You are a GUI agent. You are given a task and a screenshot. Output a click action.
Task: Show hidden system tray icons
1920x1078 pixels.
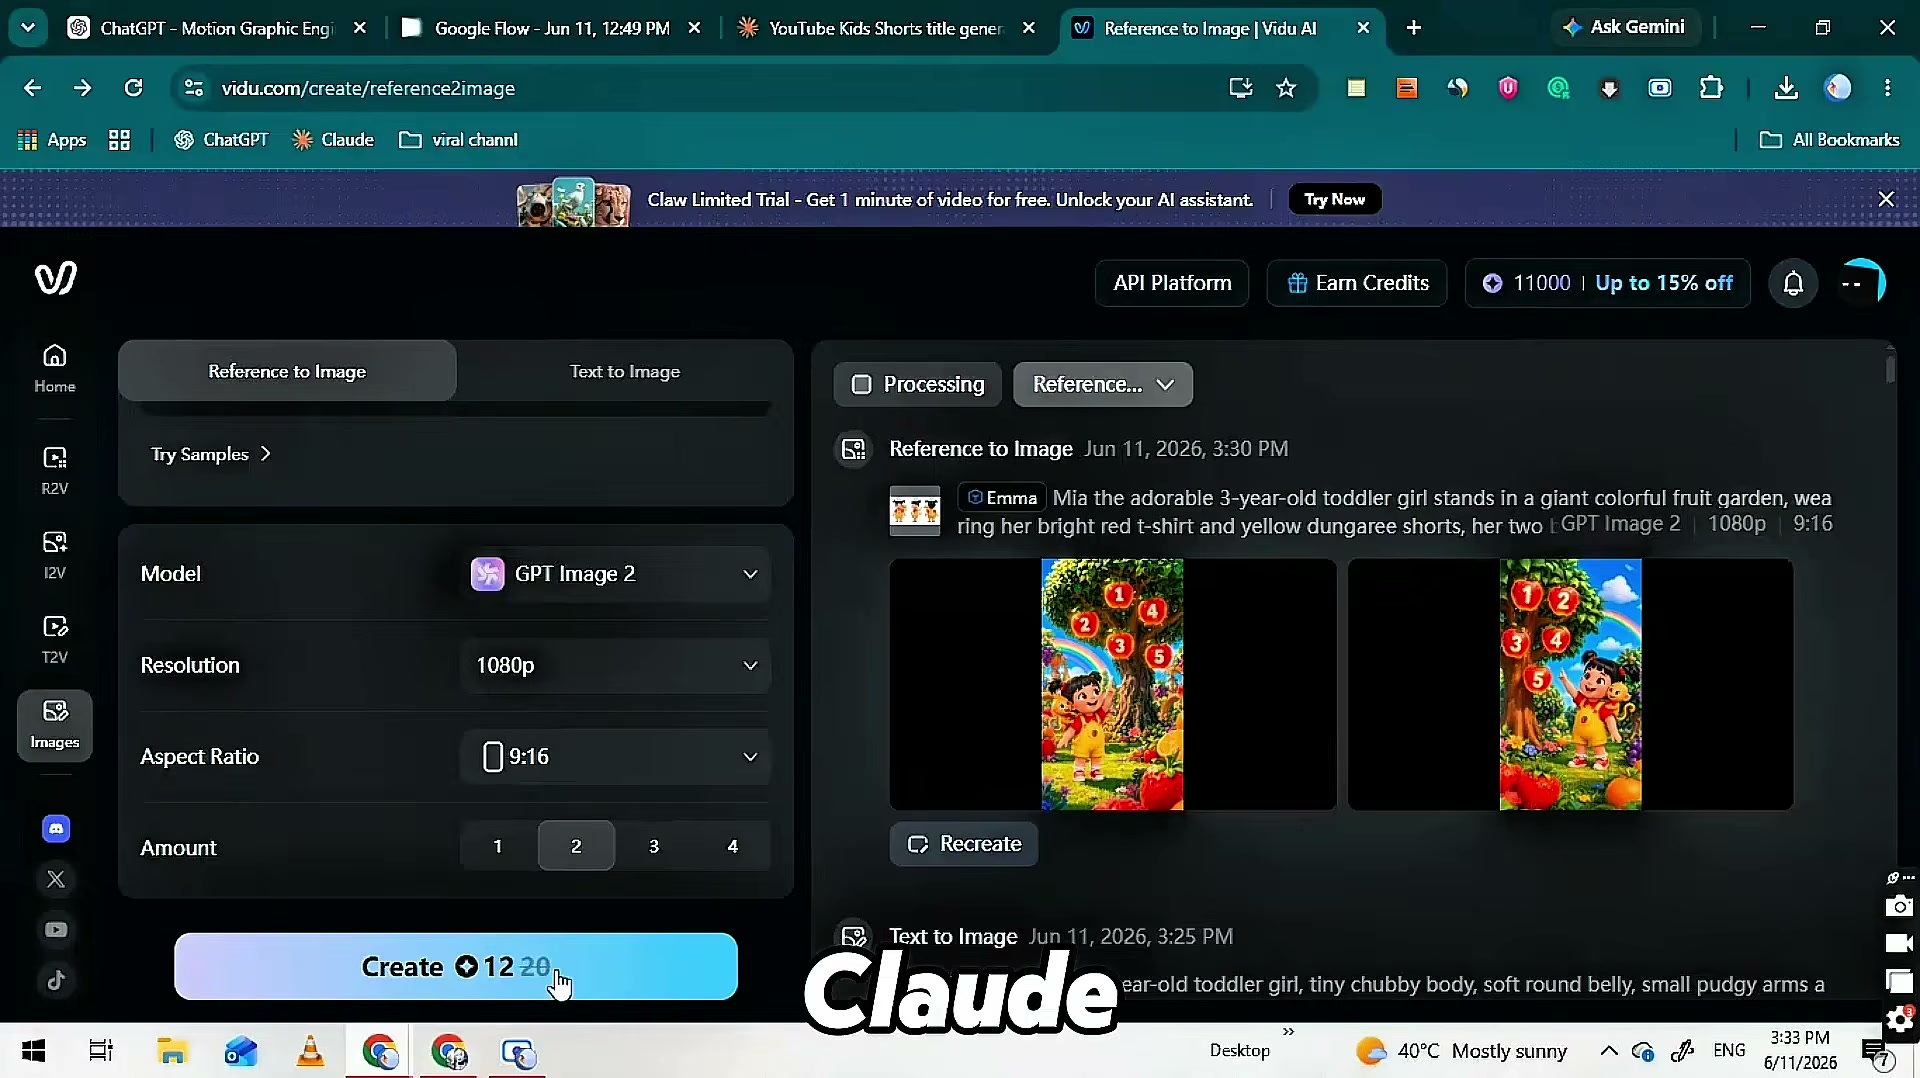tap(1608, 1050)
